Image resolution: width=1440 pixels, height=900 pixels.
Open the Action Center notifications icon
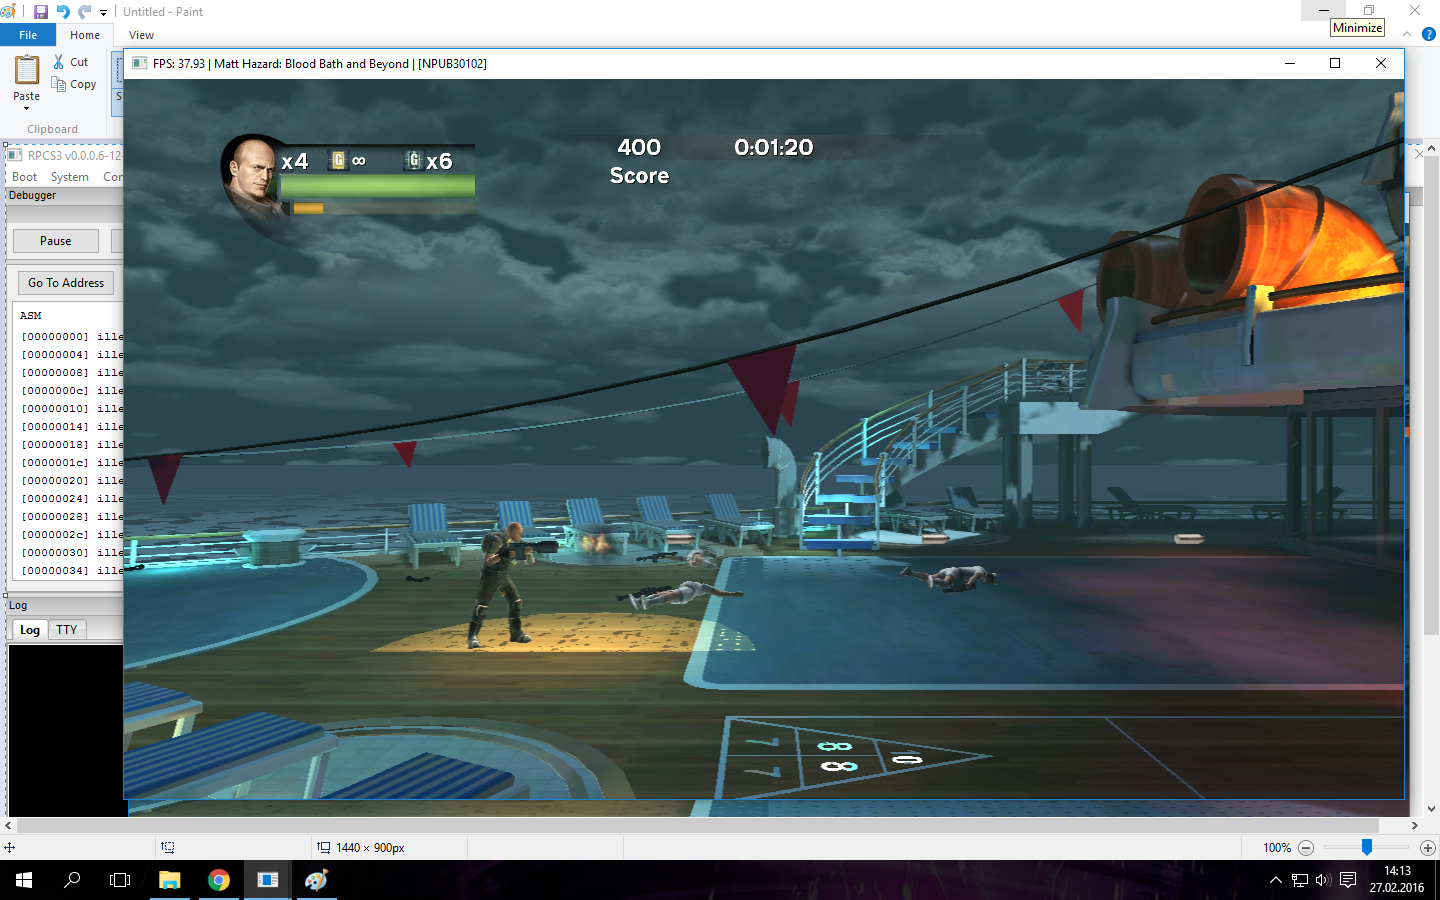tap(1348, 880)
